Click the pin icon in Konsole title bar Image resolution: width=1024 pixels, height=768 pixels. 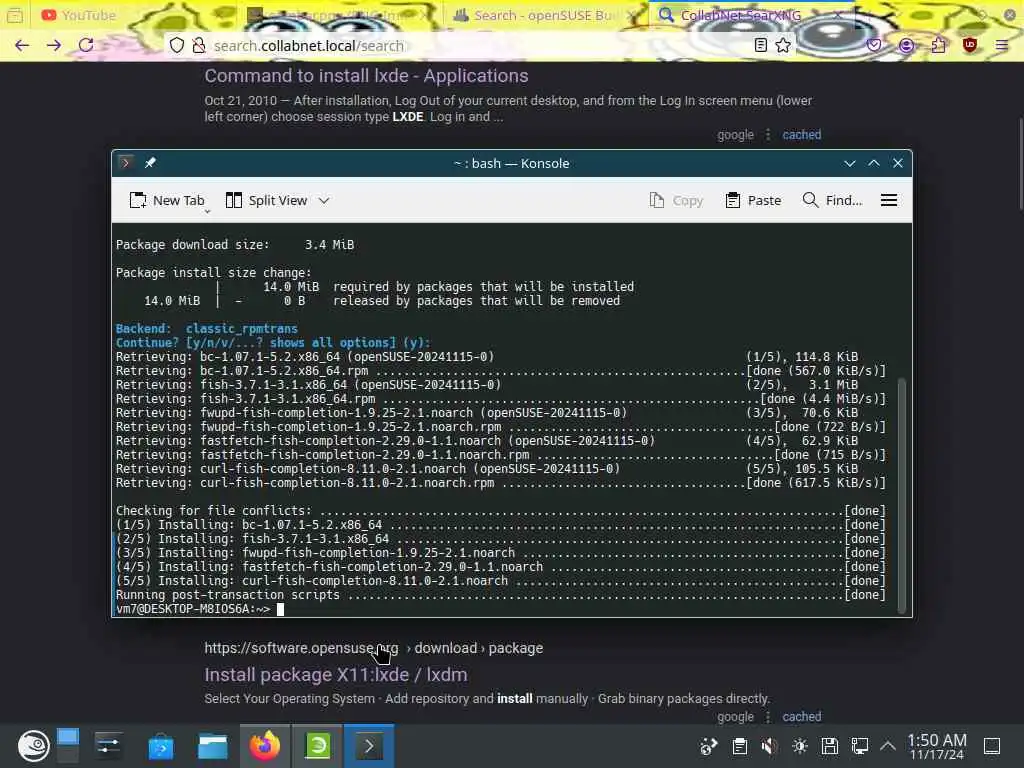tap(150, 163)
